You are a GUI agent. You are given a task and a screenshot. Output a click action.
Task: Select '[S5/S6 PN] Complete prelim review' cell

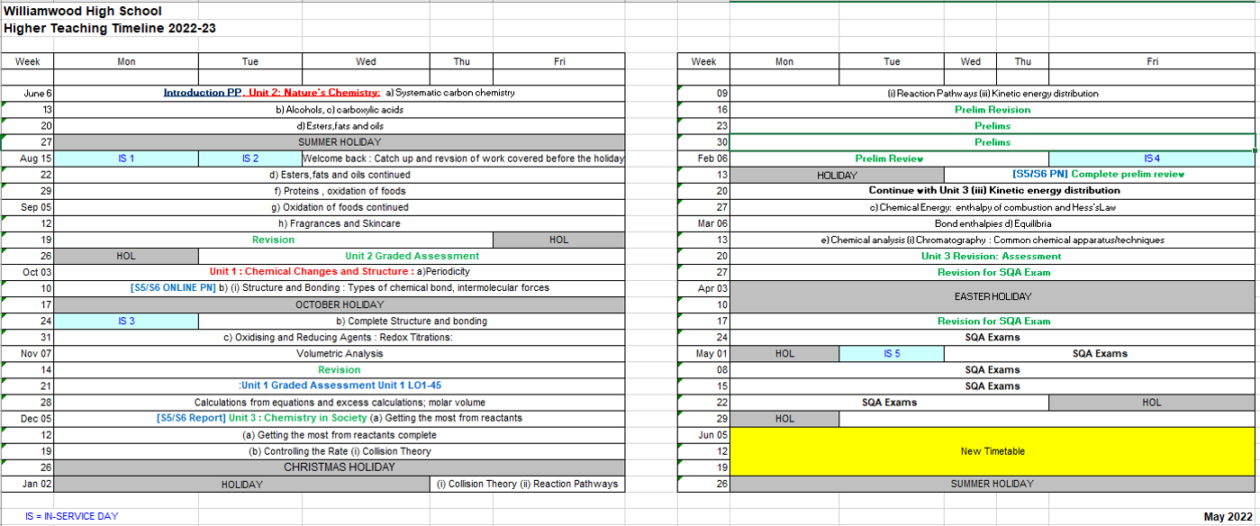click(x=1100, y=175)
